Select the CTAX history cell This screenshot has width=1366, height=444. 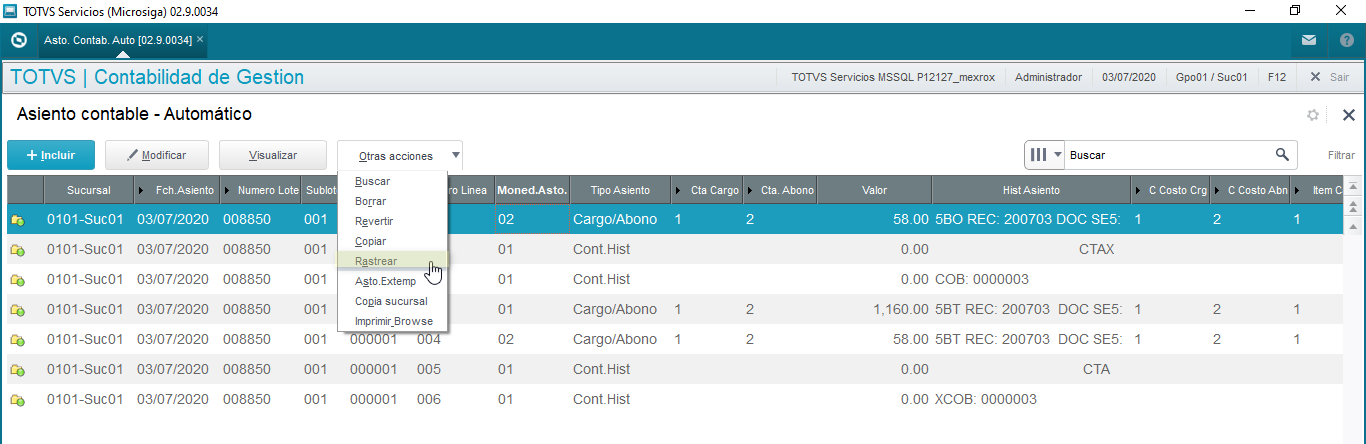click(1031, 250)
